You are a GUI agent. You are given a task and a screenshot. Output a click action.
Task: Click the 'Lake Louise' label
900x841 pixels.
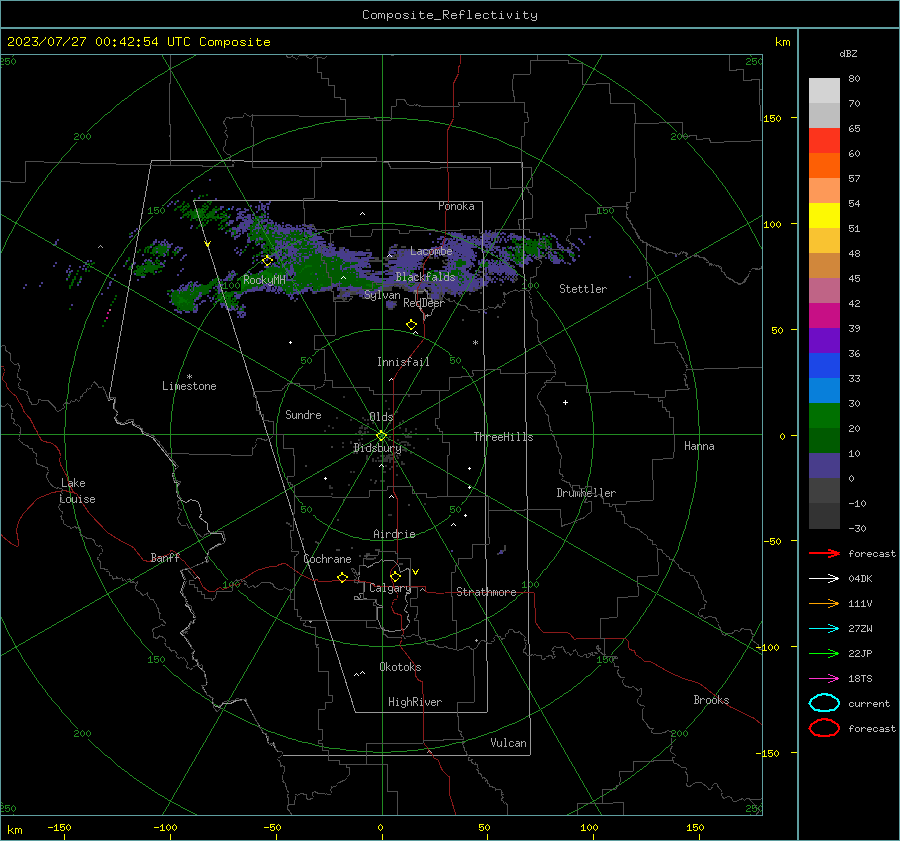[77, 491]
